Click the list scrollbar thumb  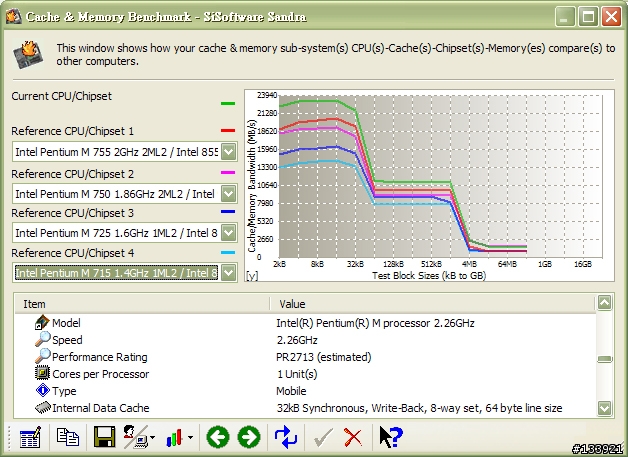[604, 359]
